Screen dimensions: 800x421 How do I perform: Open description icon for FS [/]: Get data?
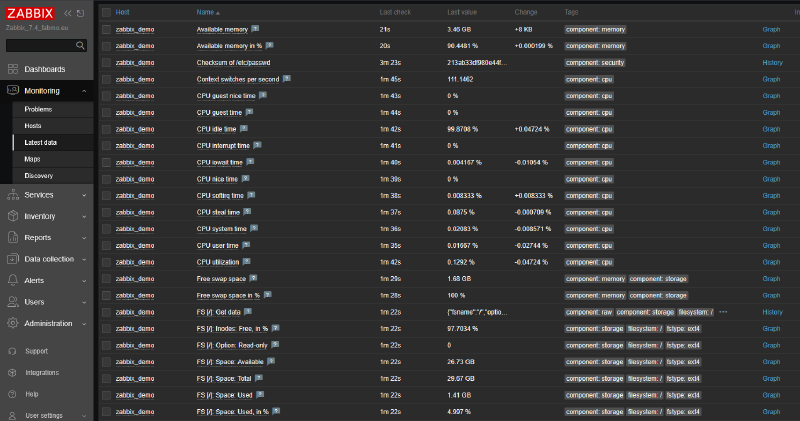[x=248, y=311]
